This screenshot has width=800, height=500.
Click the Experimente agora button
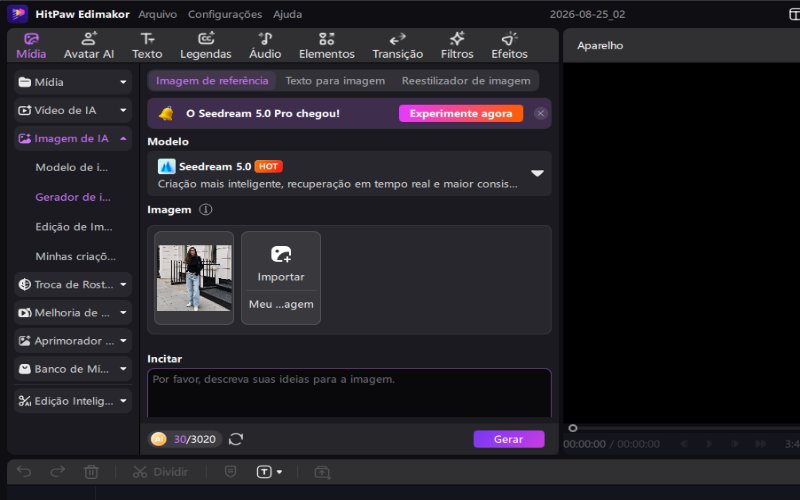461,113
